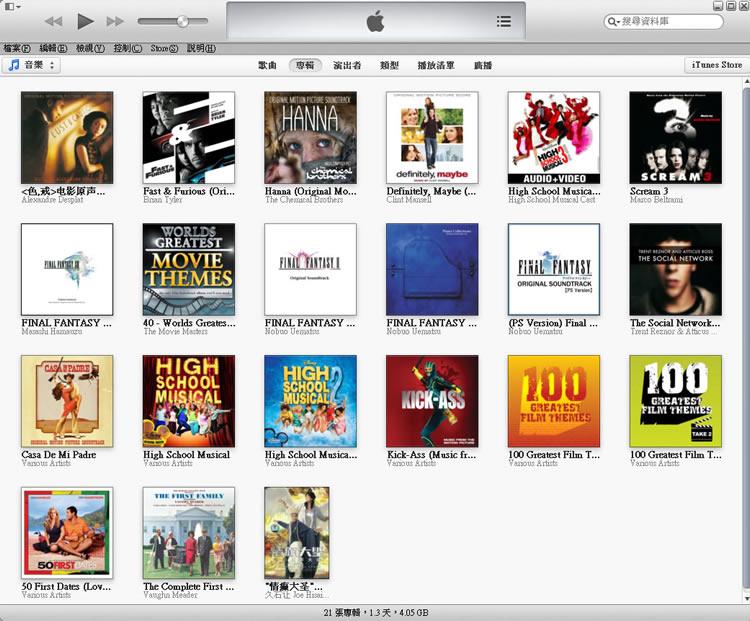This screenshot has height=621, width=750.
Task: Select the Hanna soundtrack album cover
Action: point(310,138)
